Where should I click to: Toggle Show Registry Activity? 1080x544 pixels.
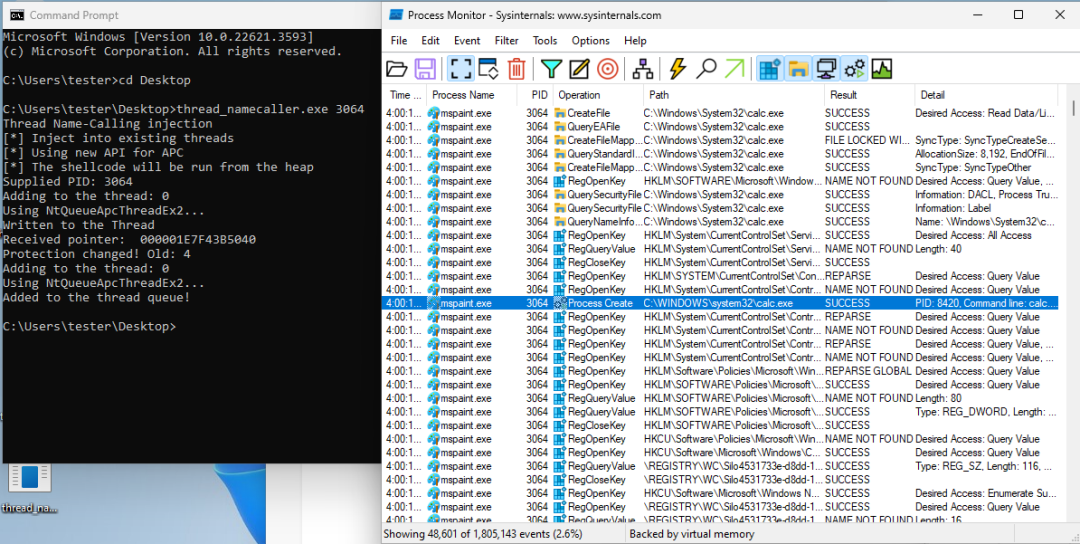click(769, 69)
